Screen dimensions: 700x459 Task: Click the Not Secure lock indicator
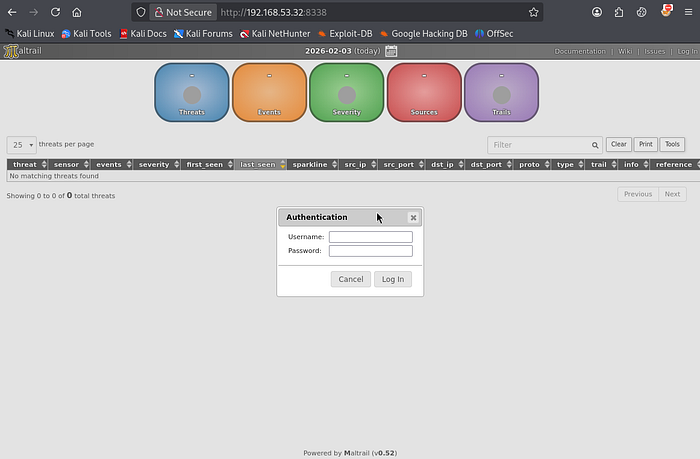tap(183, 12)
